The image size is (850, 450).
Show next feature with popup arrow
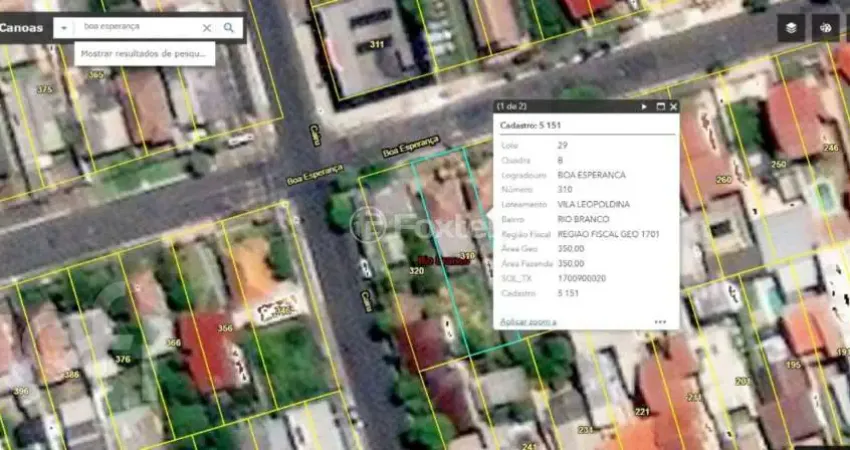[644, 107]
